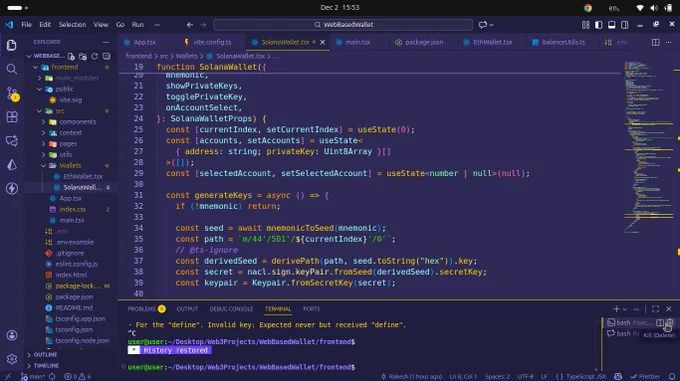This screenshot has width=680, height=381.
Task: Open the Explorer view in the activity bar
Action: pyautogui.click(x=12, y=45)
